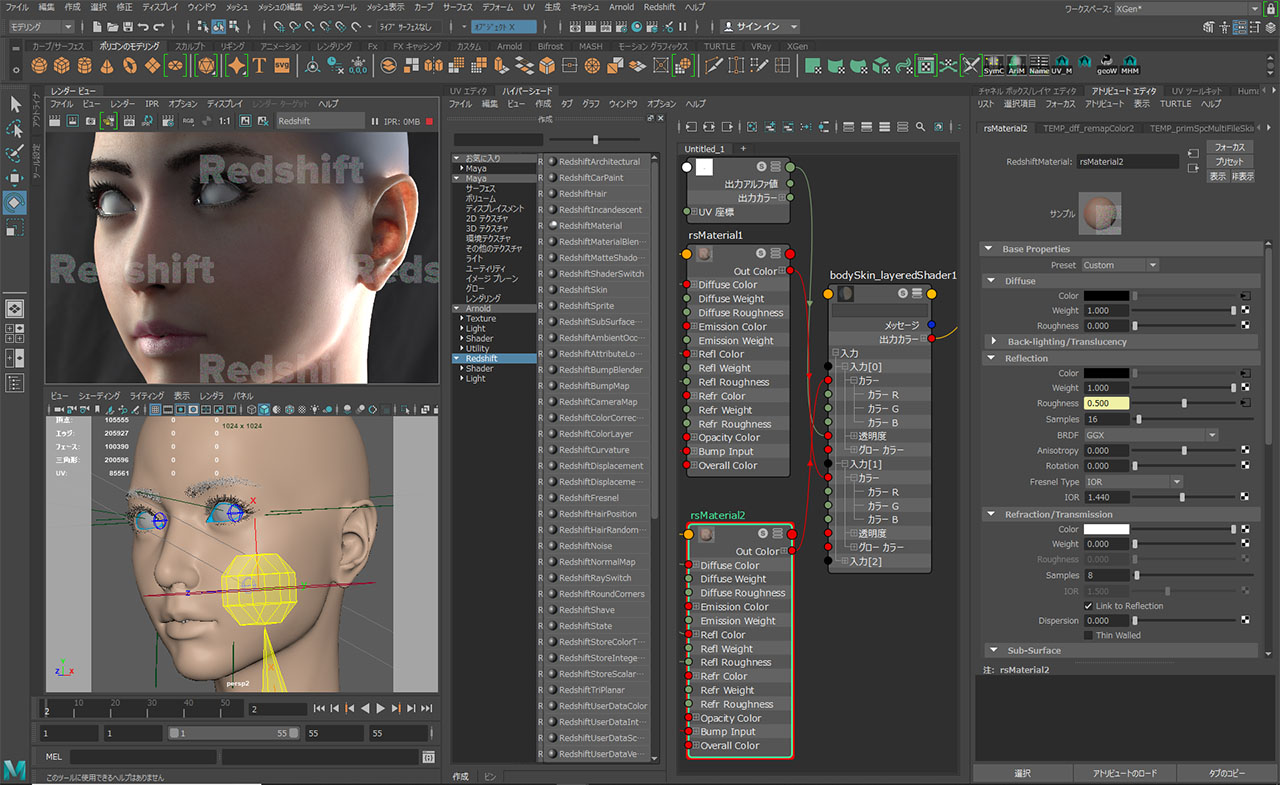This screenshot has width=1280, height=785.
Task: Pause IPR rendering in Render View
Action: pyautogui.click(x=375, y=121)
